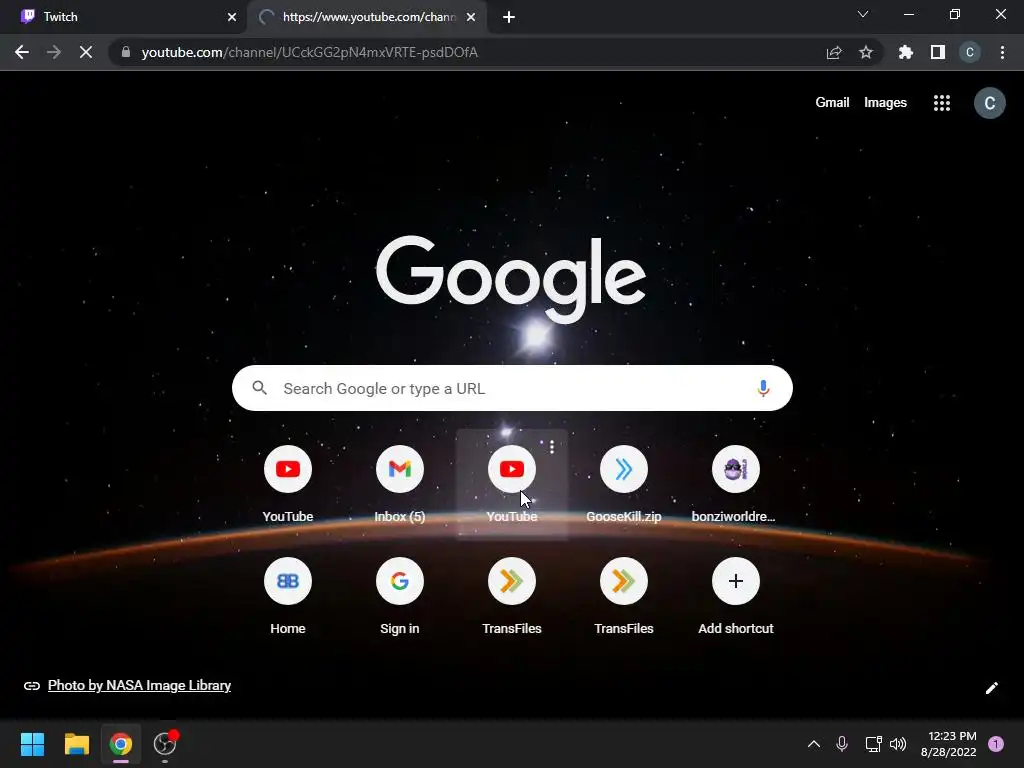This screenshot has height=768, width=1024.
Task: Open the Extensions puzzle icon
Action: [906, 52]
